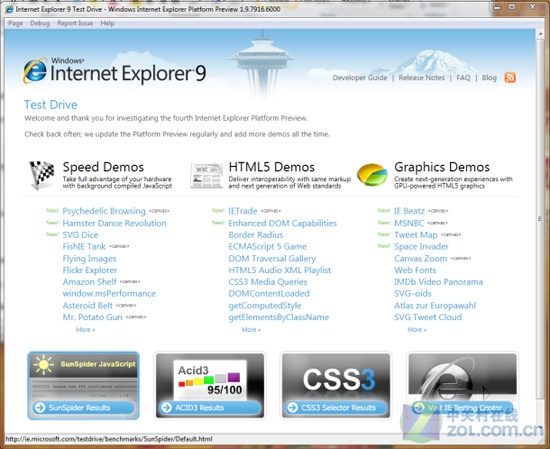Click the arrow icon beside SunSpider Results
The image size is (550, 449).
coord(40,407)
